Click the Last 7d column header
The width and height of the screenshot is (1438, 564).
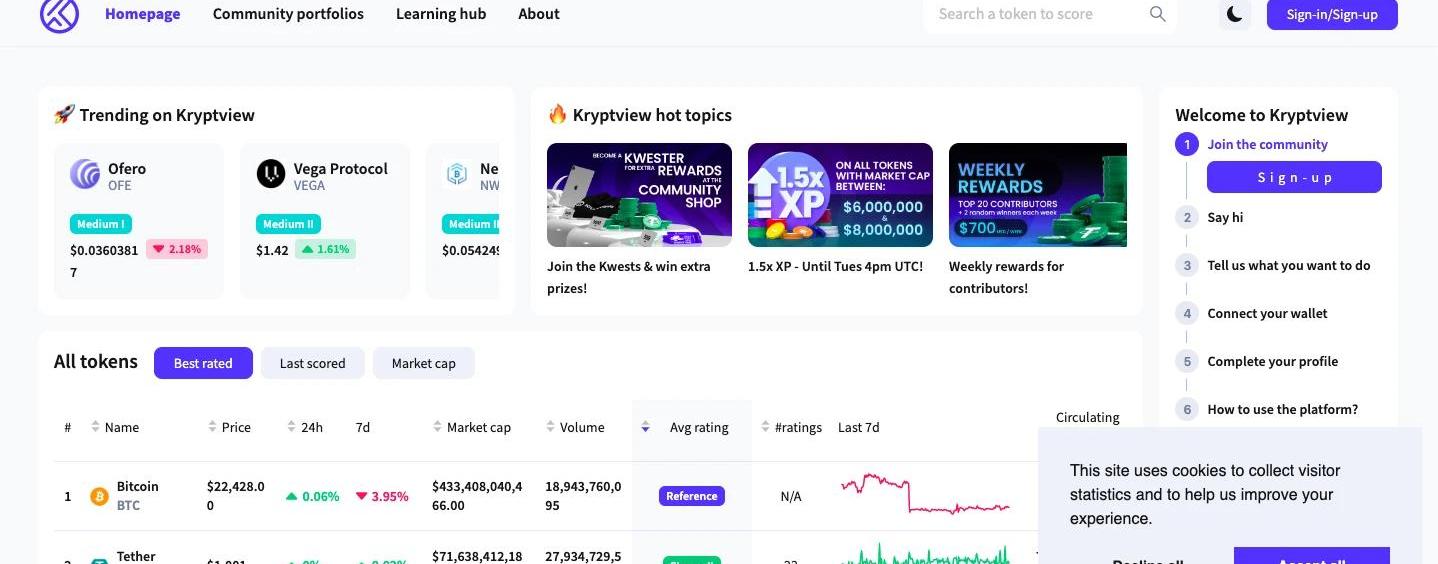coord(858,427)
